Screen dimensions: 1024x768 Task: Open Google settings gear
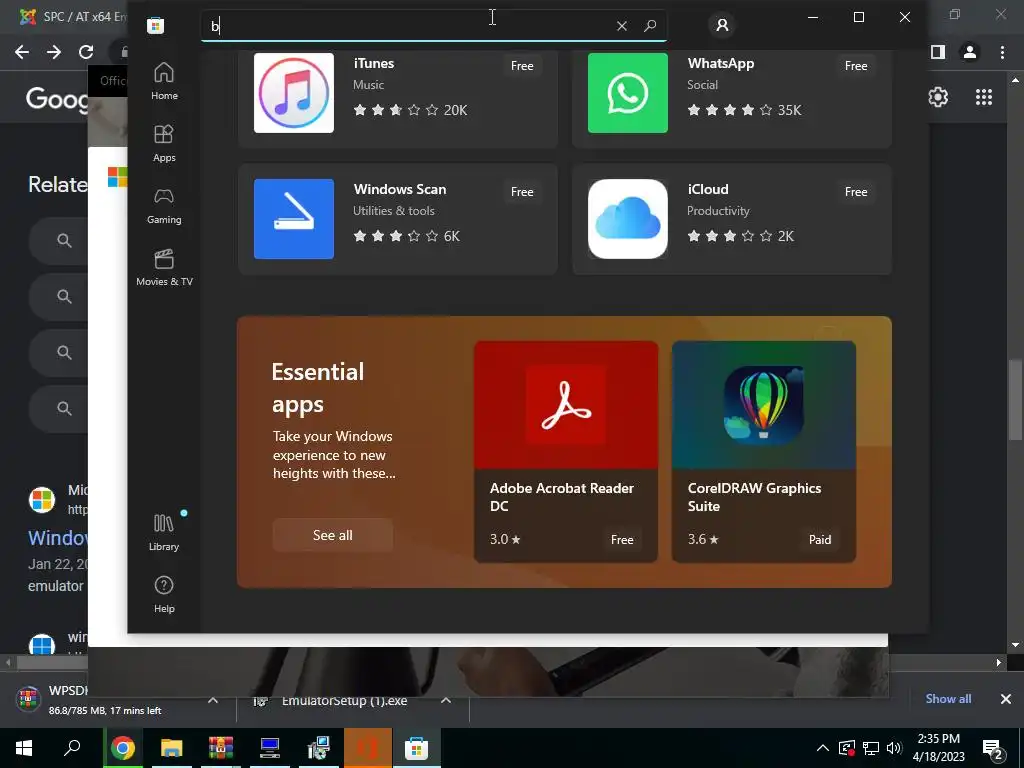point(938,97)
